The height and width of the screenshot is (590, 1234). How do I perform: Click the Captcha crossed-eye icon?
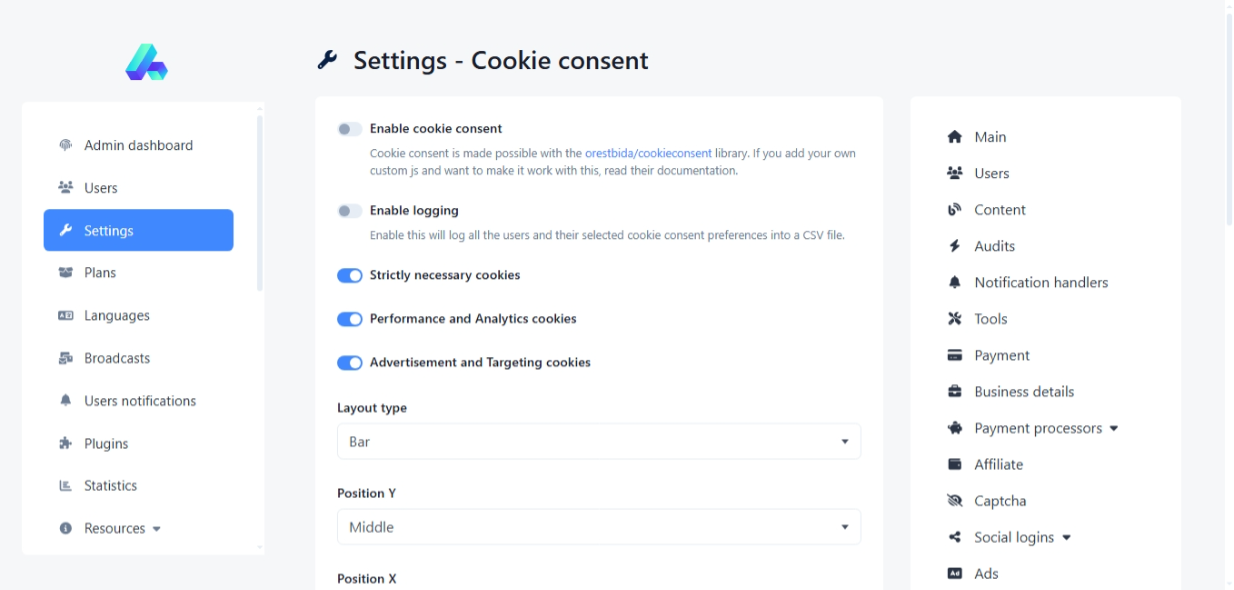954,501
